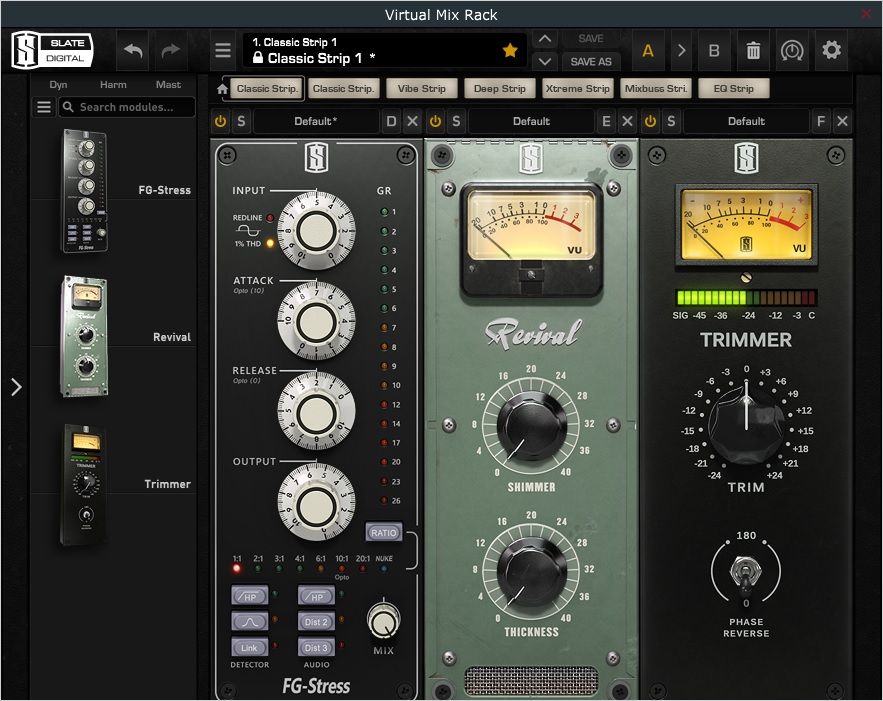The image size is (883, 701).
Task: Click the Search modules input field
Action: tap(127, 107)
